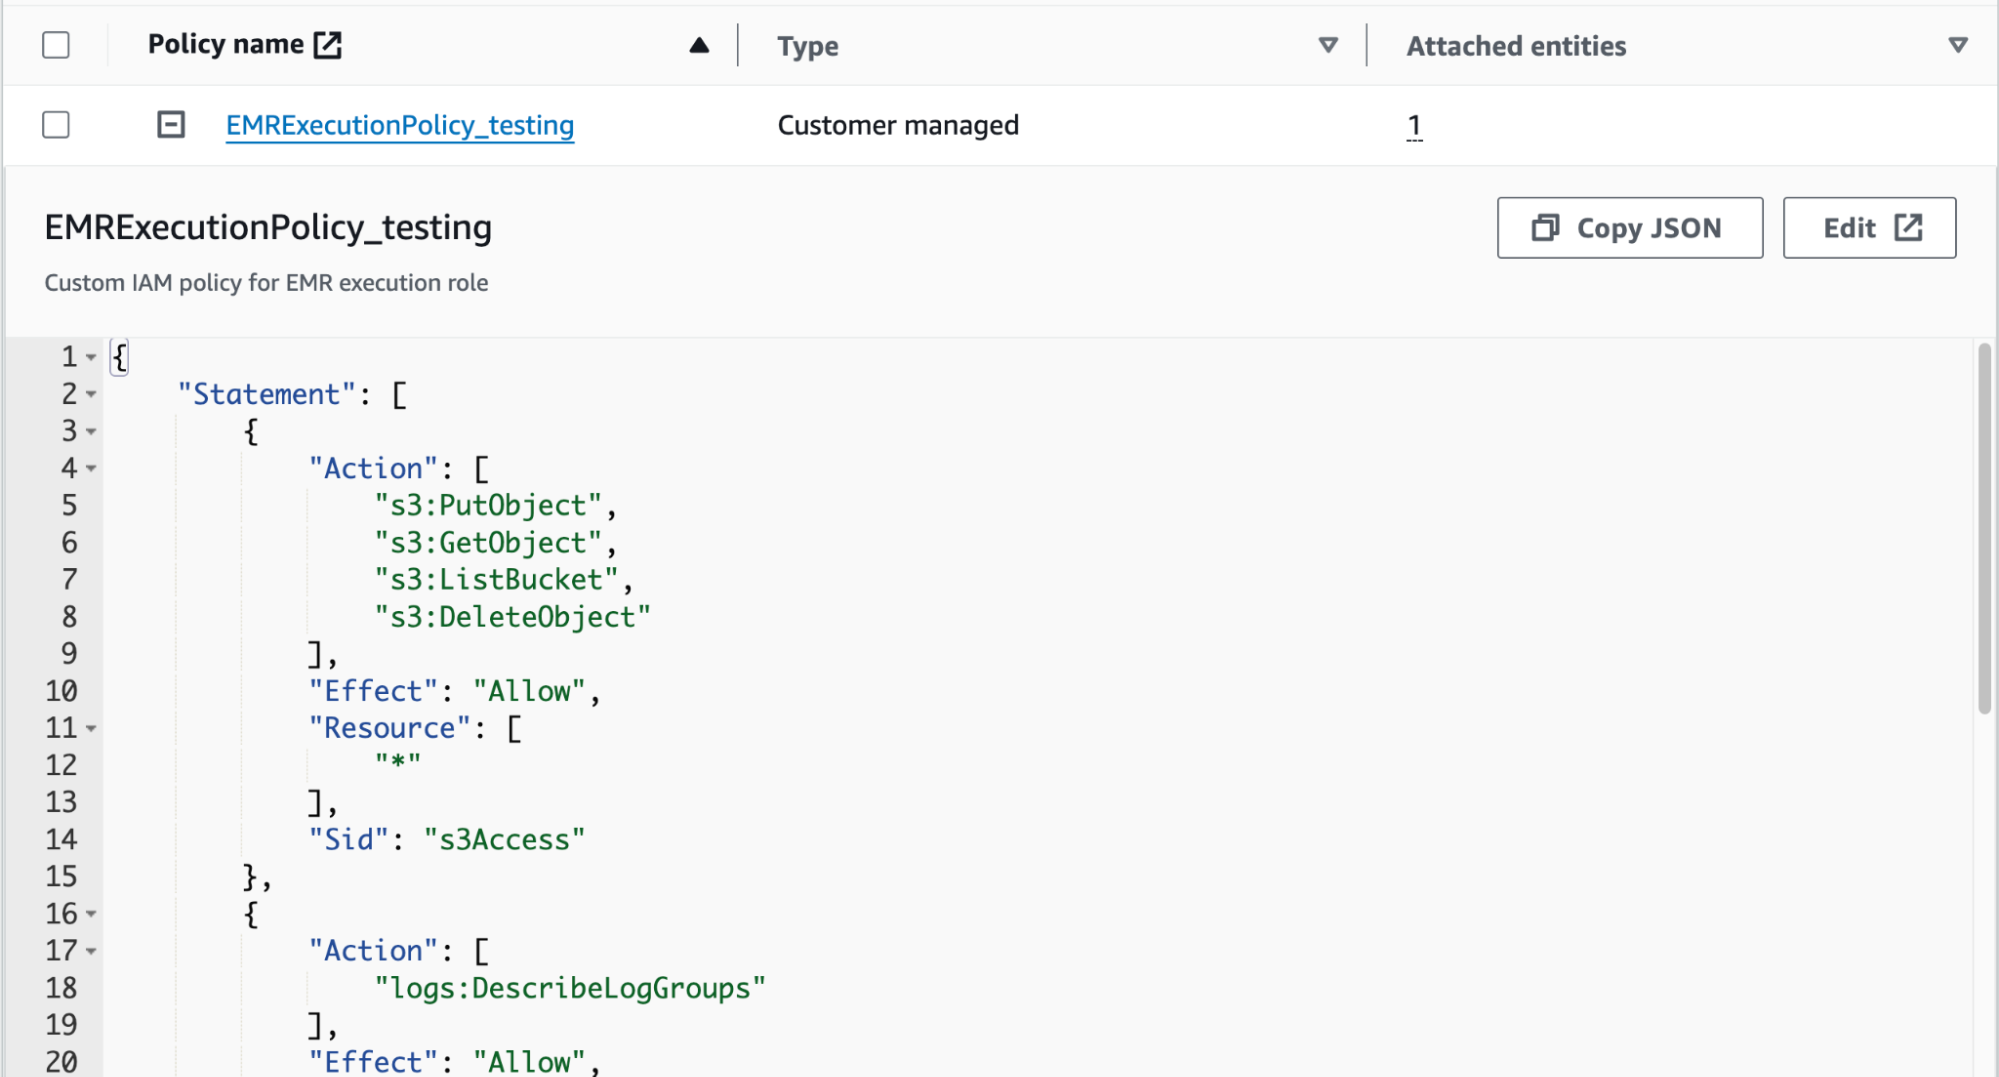1999x1077 pixels.
Task: Fold the Resource array at line 11
Action: pos(91,728)
